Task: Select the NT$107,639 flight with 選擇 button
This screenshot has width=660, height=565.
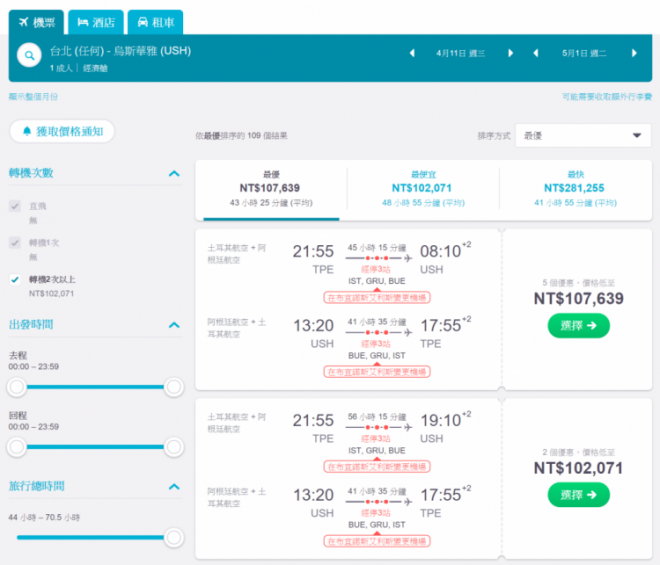Action: (x=578, y=325)
